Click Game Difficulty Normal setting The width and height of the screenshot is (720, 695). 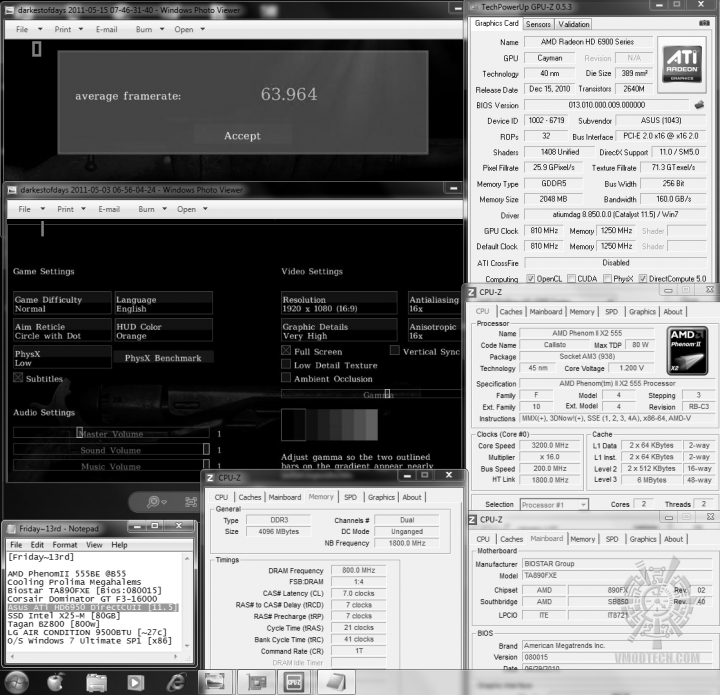[62, 304]
